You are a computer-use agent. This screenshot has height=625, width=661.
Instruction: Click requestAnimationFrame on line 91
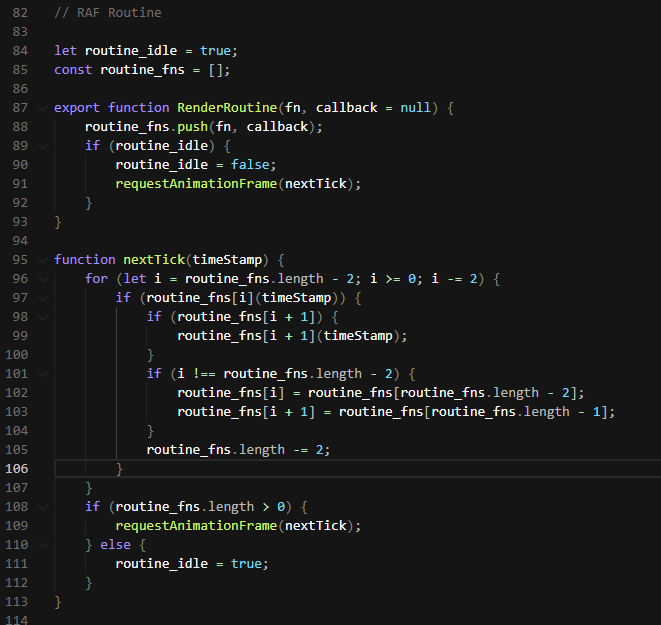tap(196, 184)
